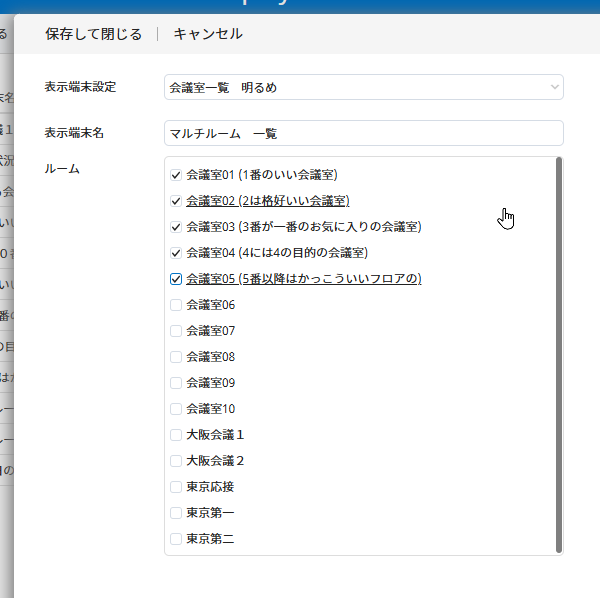Check the 東京応接 room checkbox
Viewport: 600px width, 598px height.
coord(176,487)
